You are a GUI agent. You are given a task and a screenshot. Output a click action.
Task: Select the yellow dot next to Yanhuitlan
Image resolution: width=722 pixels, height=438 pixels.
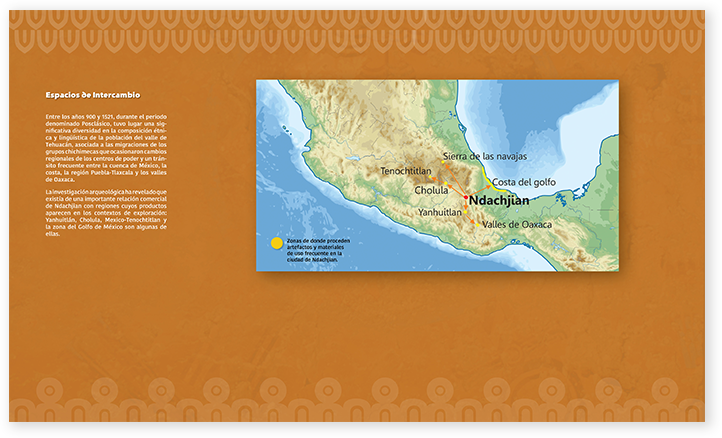pos(465,212)
